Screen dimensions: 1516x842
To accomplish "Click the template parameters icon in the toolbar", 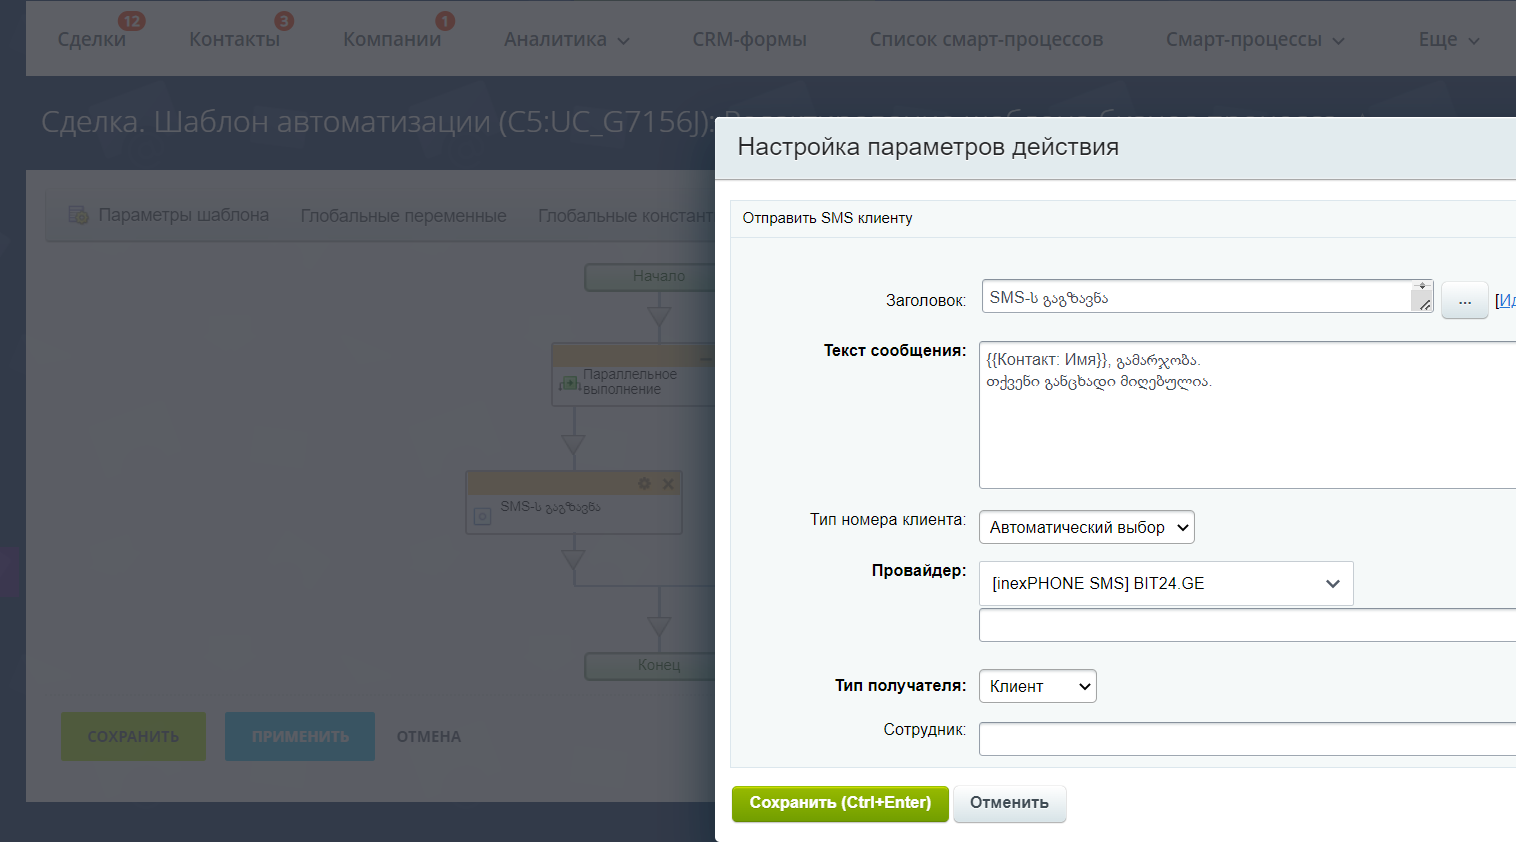I will point(78,215).
